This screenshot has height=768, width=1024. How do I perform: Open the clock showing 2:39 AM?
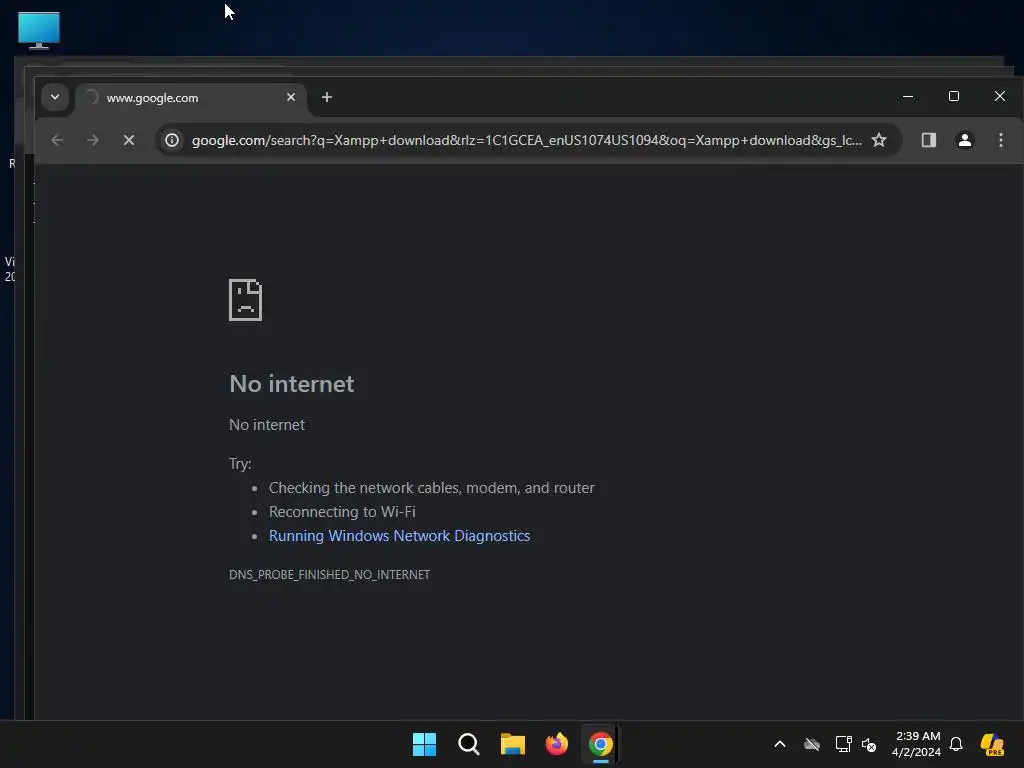pyautogui.click(x=916, y=744)
